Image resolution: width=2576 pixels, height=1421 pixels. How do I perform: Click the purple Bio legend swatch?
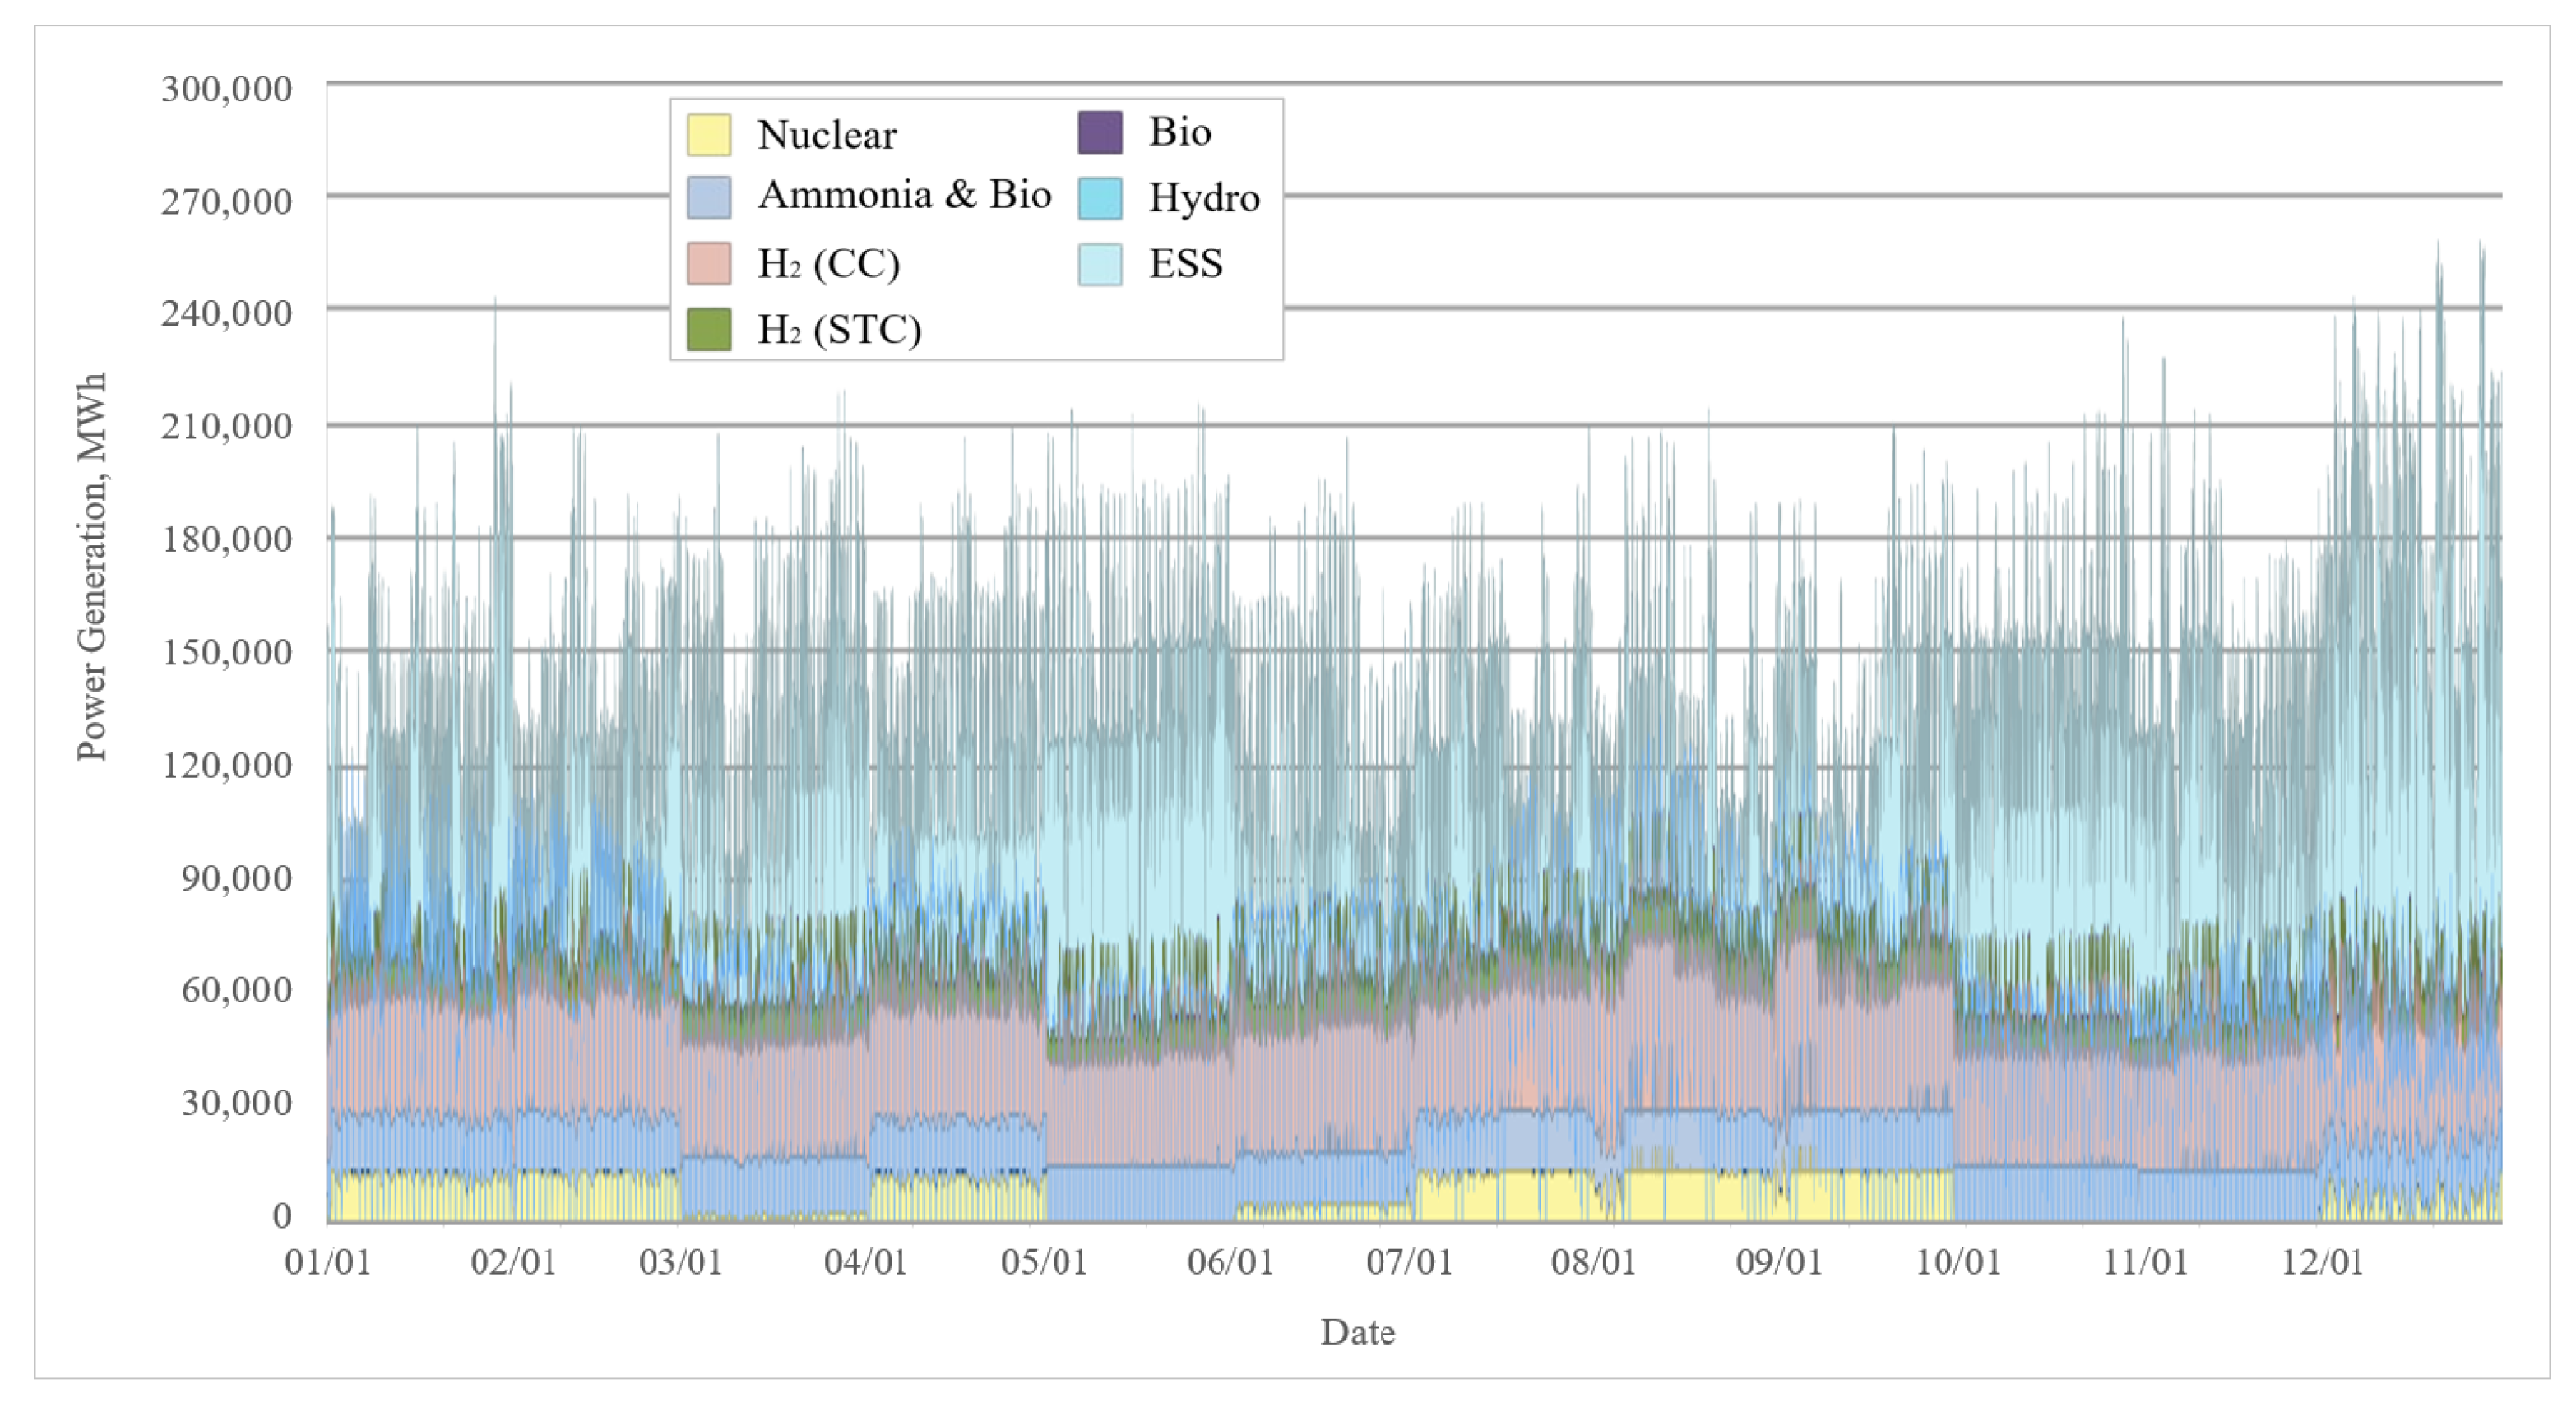click(1099, 132)
